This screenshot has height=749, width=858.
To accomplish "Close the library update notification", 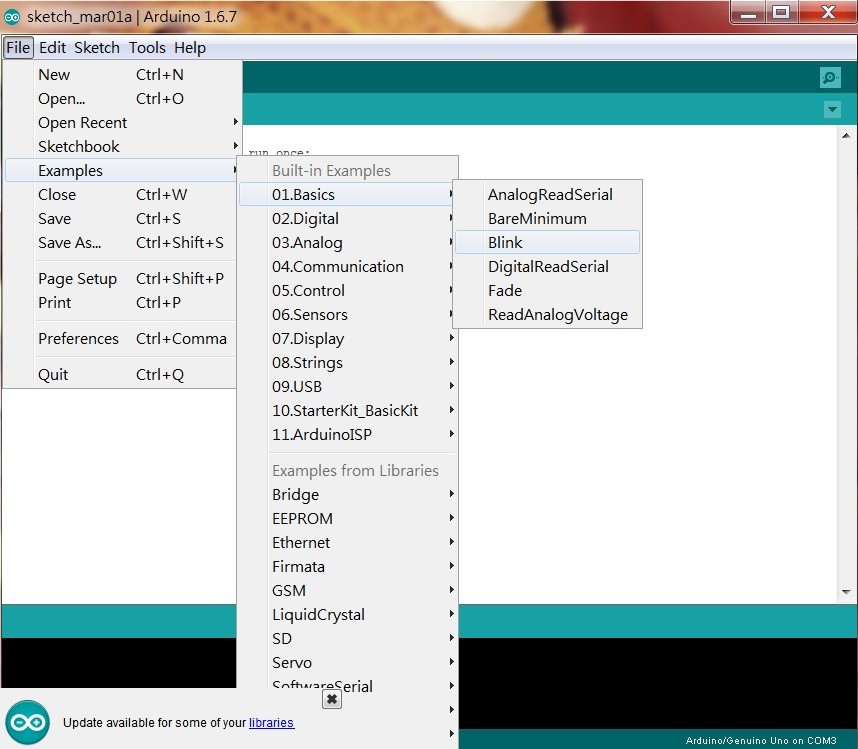I will [x=332, y=699].
